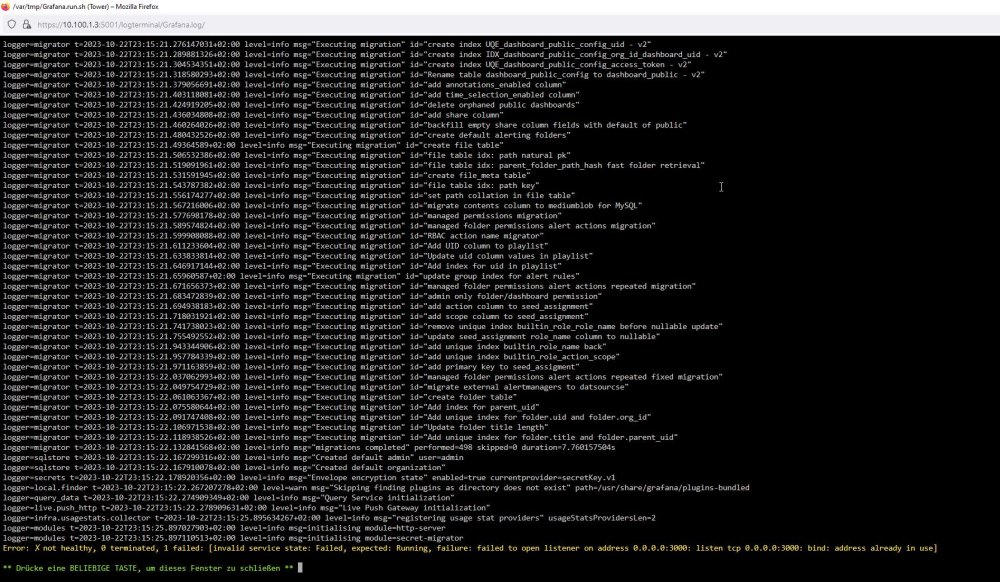Click the warn line "Skipping finding plugins as directory does not exist"
The height and width of the screenshot is (582, 1000).
point(376,488)
